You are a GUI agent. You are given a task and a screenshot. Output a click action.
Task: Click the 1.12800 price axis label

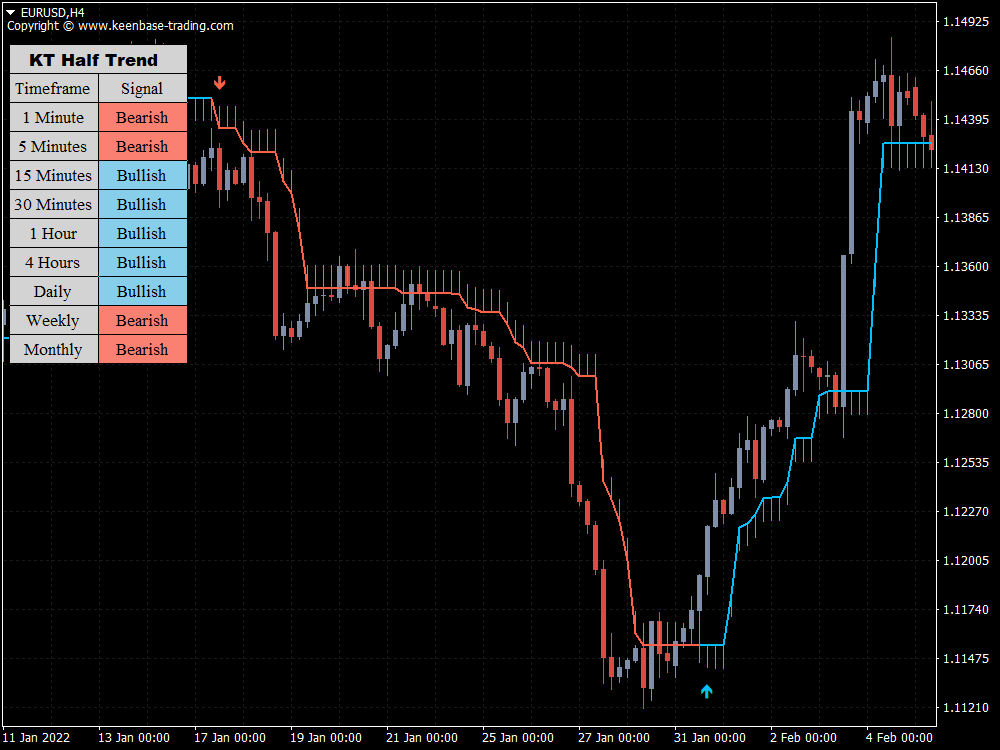[x=966, y=413]
